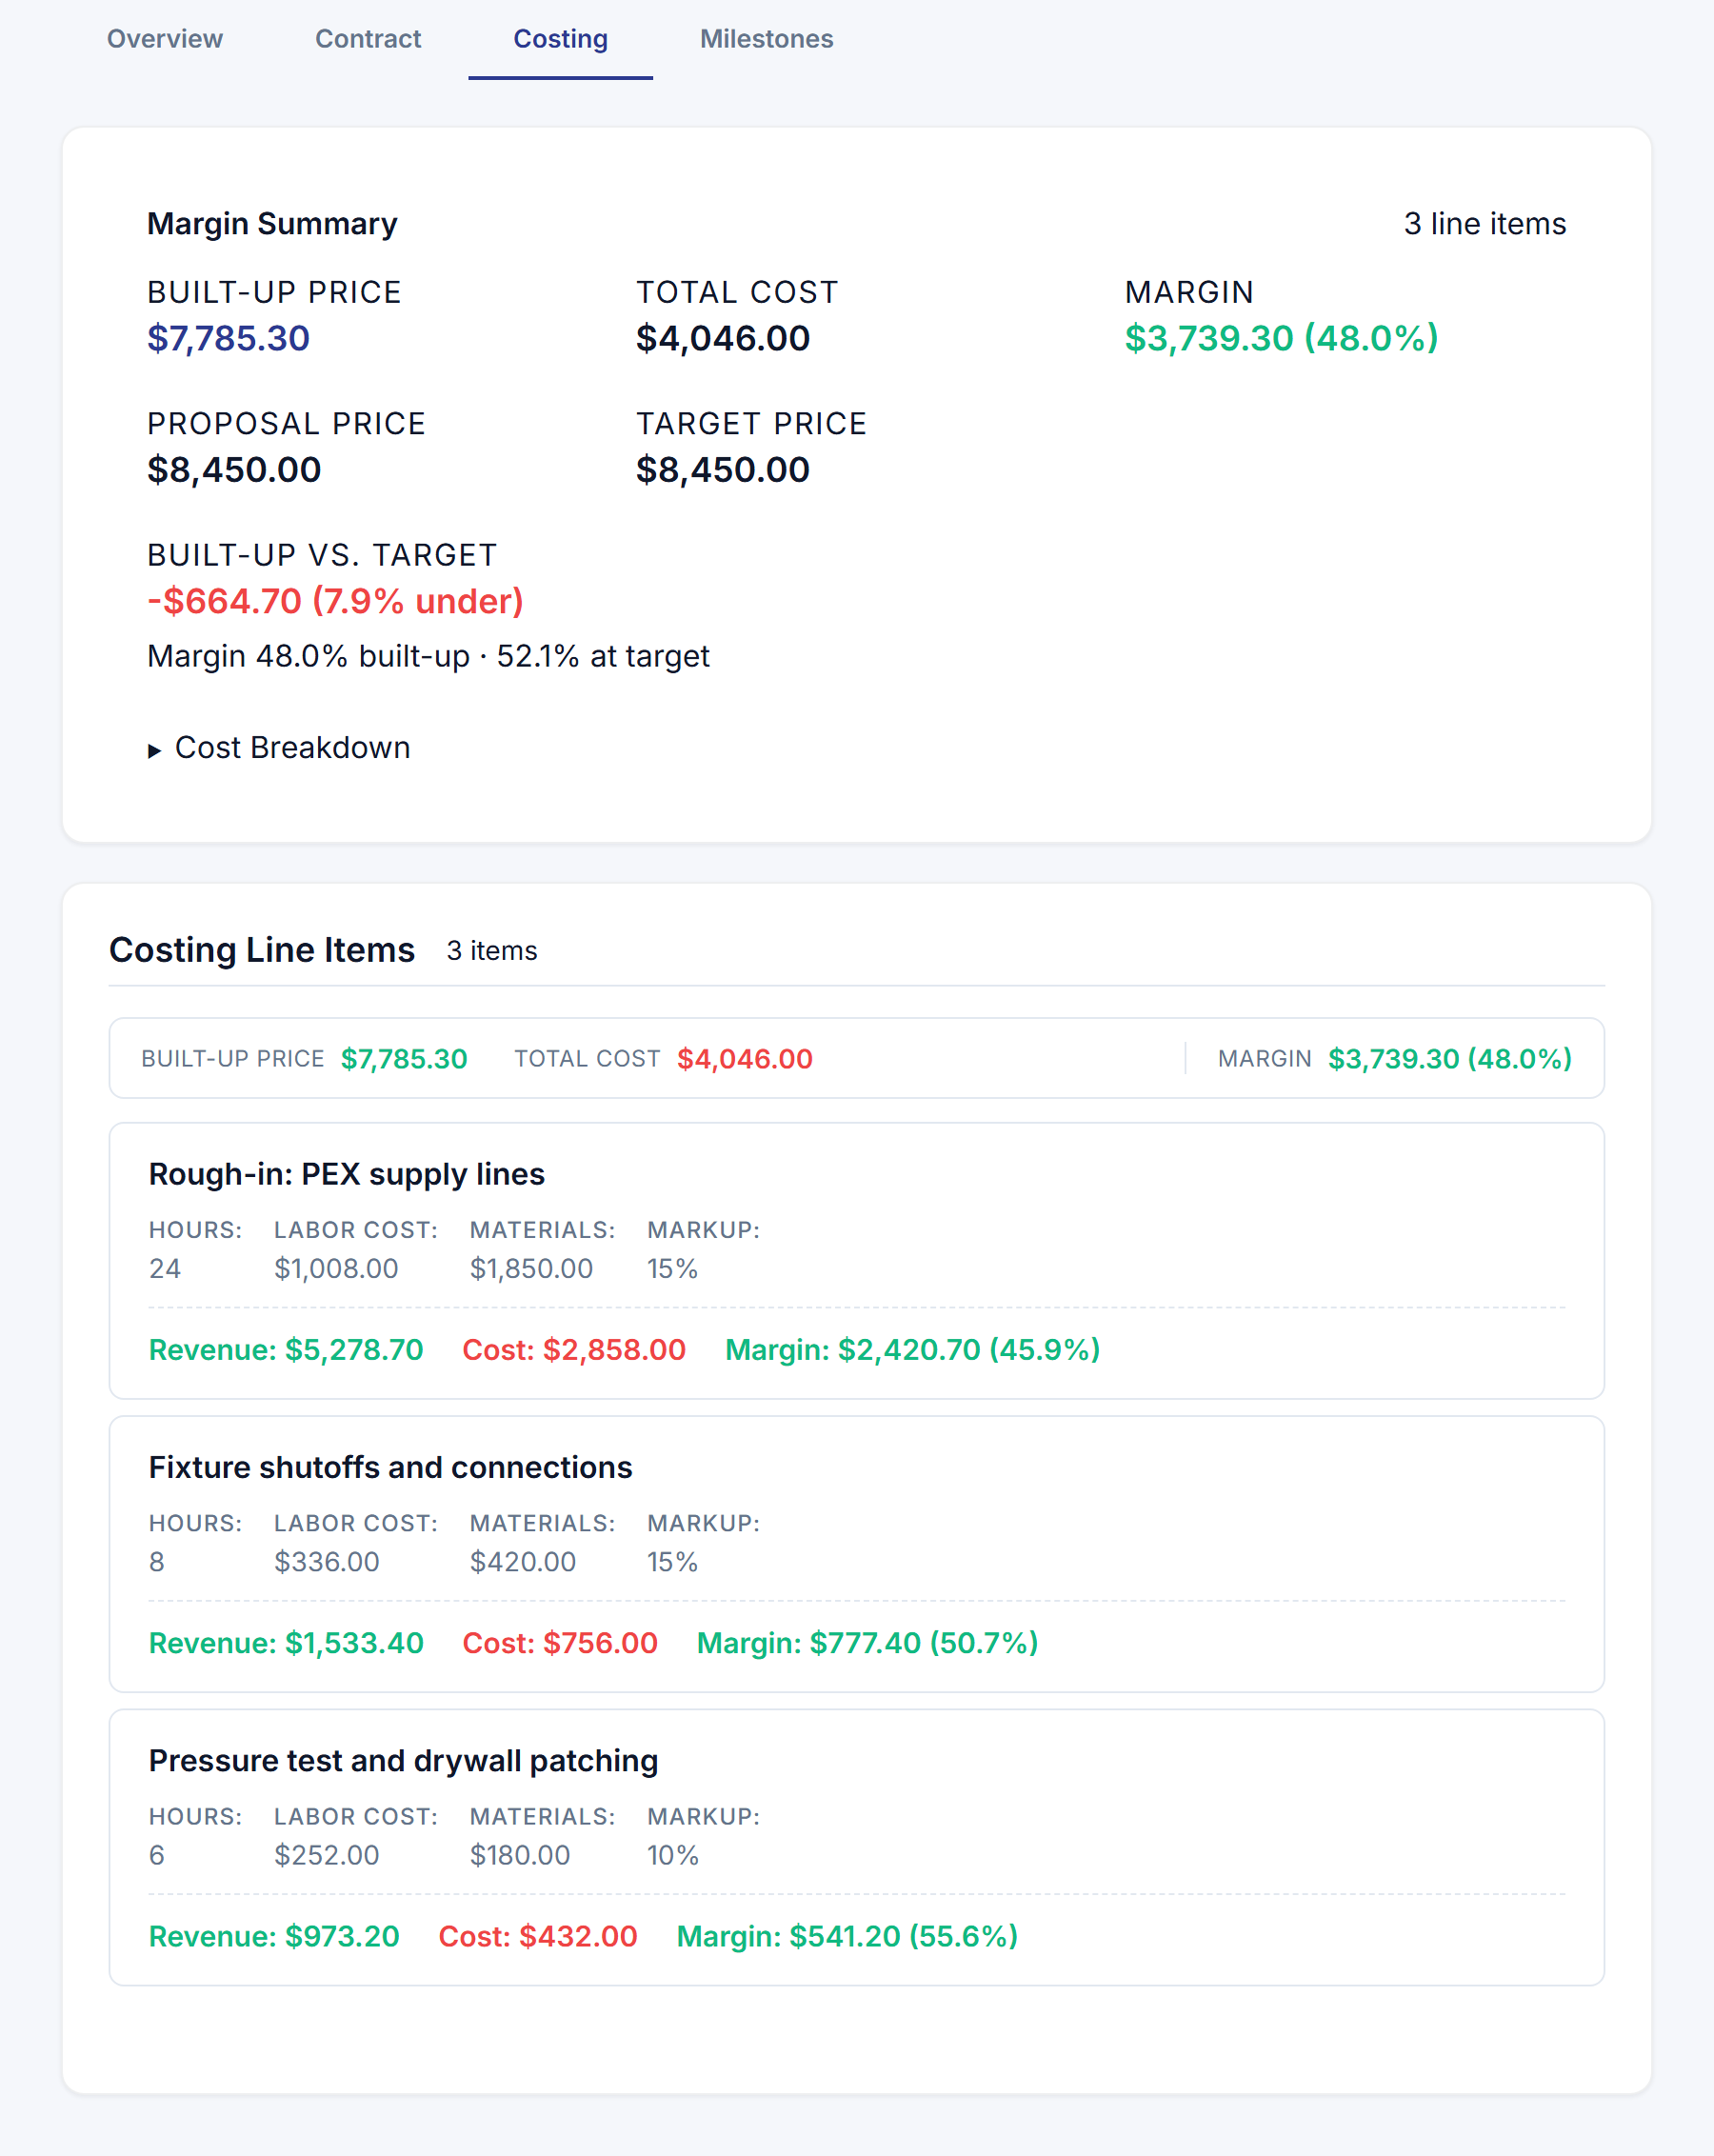
Task: Click the proposal price $8,450.00 value
Action: 234,470
